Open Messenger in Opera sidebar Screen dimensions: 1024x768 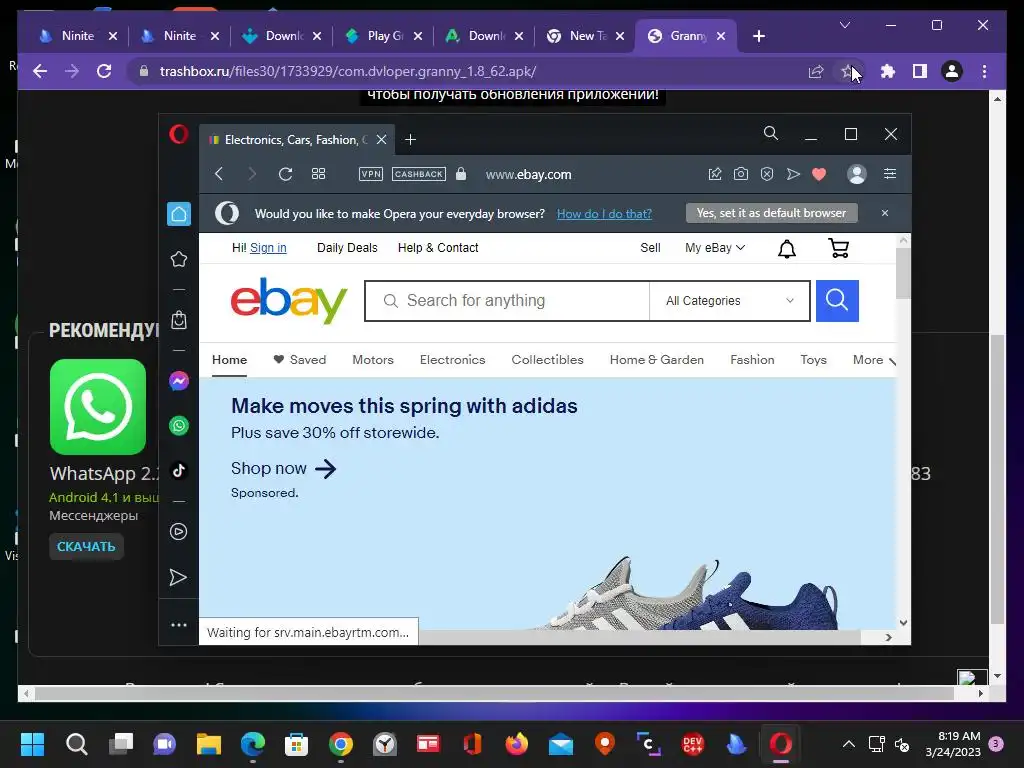pyautogui.click(x=179, y=381)
